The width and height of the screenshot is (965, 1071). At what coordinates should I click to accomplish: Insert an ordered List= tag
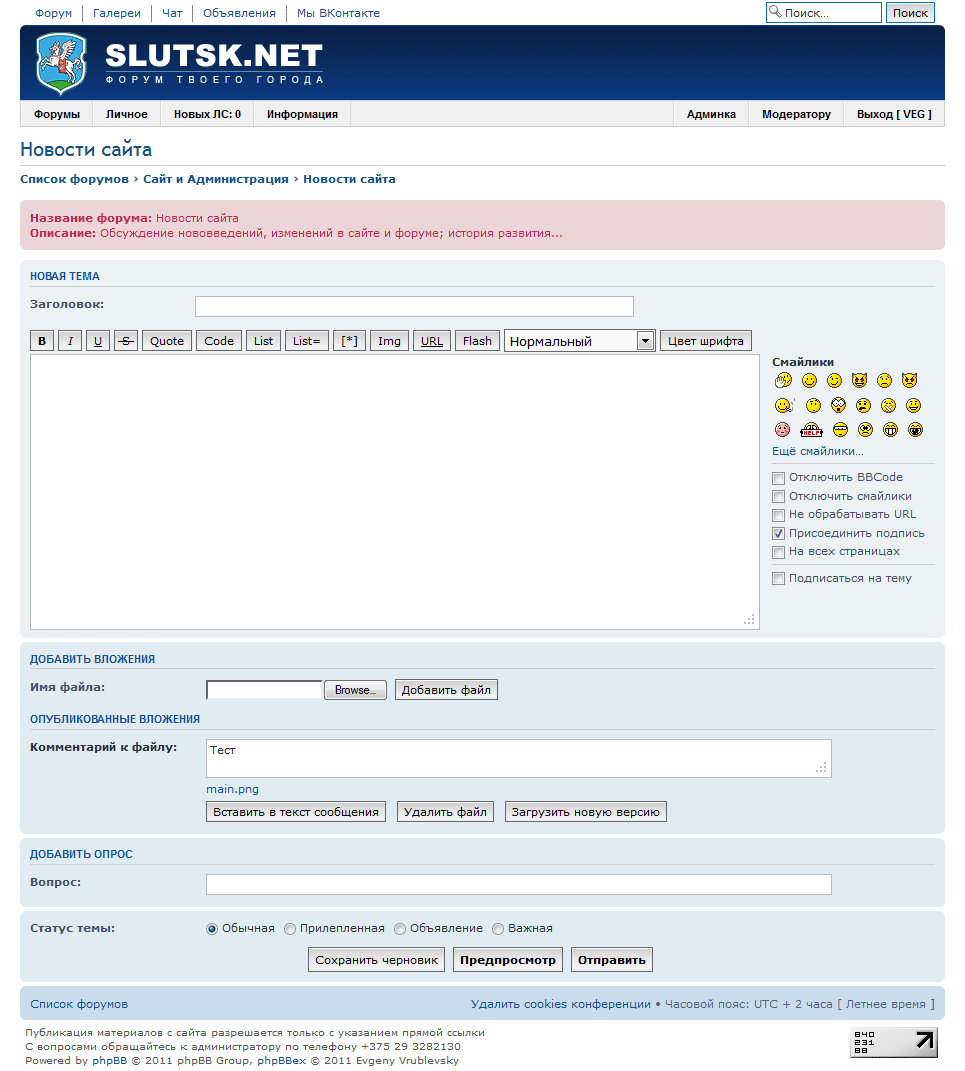tap(307, 341)
